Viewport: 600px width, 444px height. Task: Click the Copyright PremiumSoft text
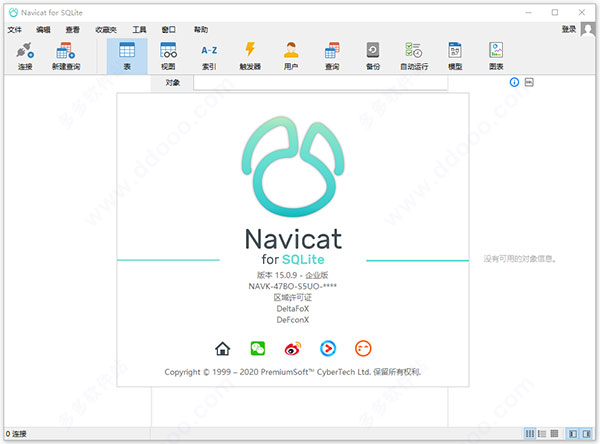(293, 372)
